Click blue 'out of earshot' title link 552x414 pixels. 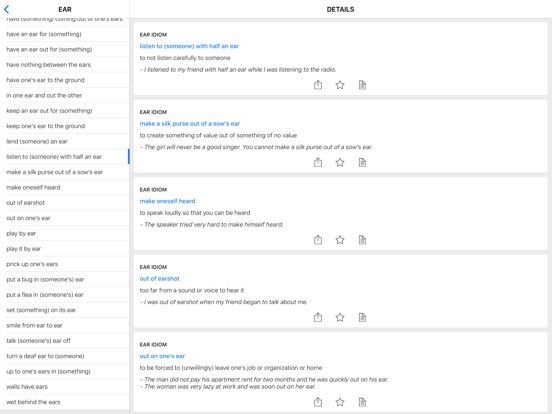159,278
